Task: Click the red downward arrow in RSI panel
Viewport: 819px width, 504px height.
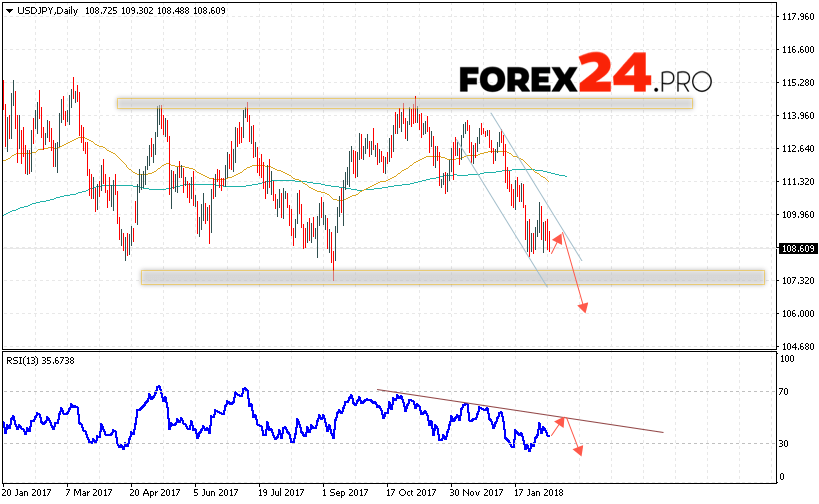Action: (577, 451)
